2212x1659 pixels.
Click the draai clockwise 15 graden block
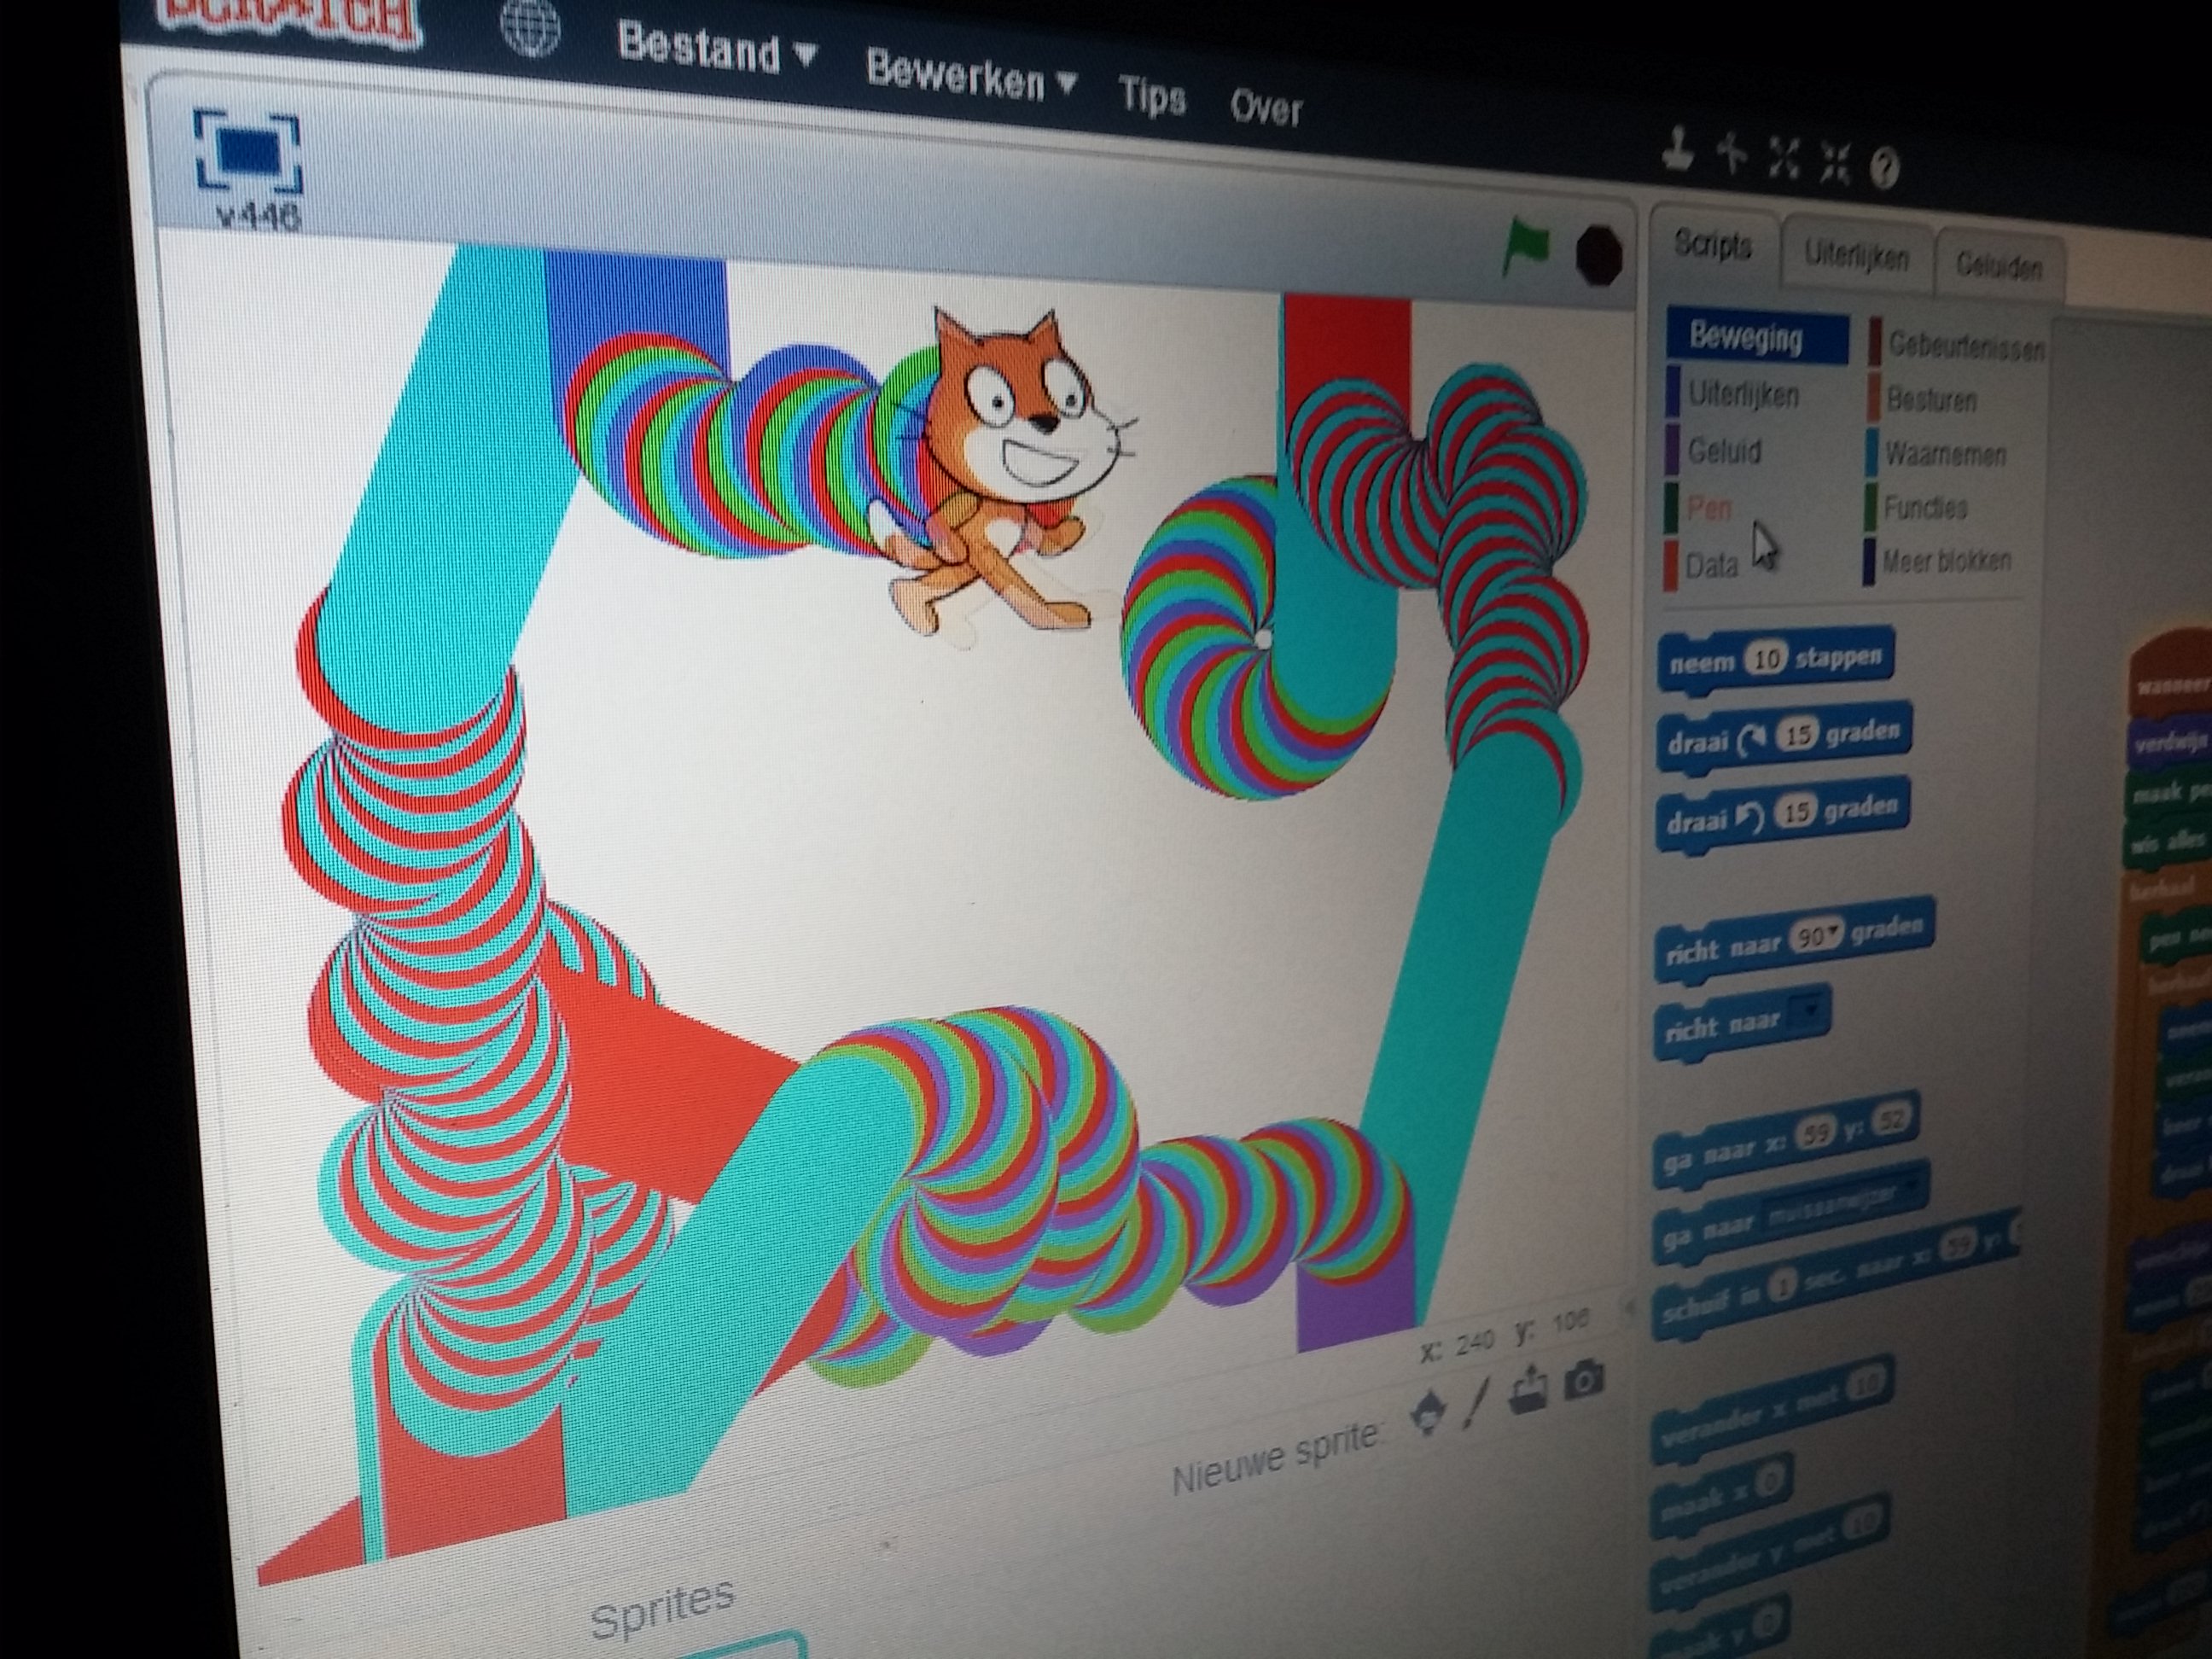click(1784, 739)
